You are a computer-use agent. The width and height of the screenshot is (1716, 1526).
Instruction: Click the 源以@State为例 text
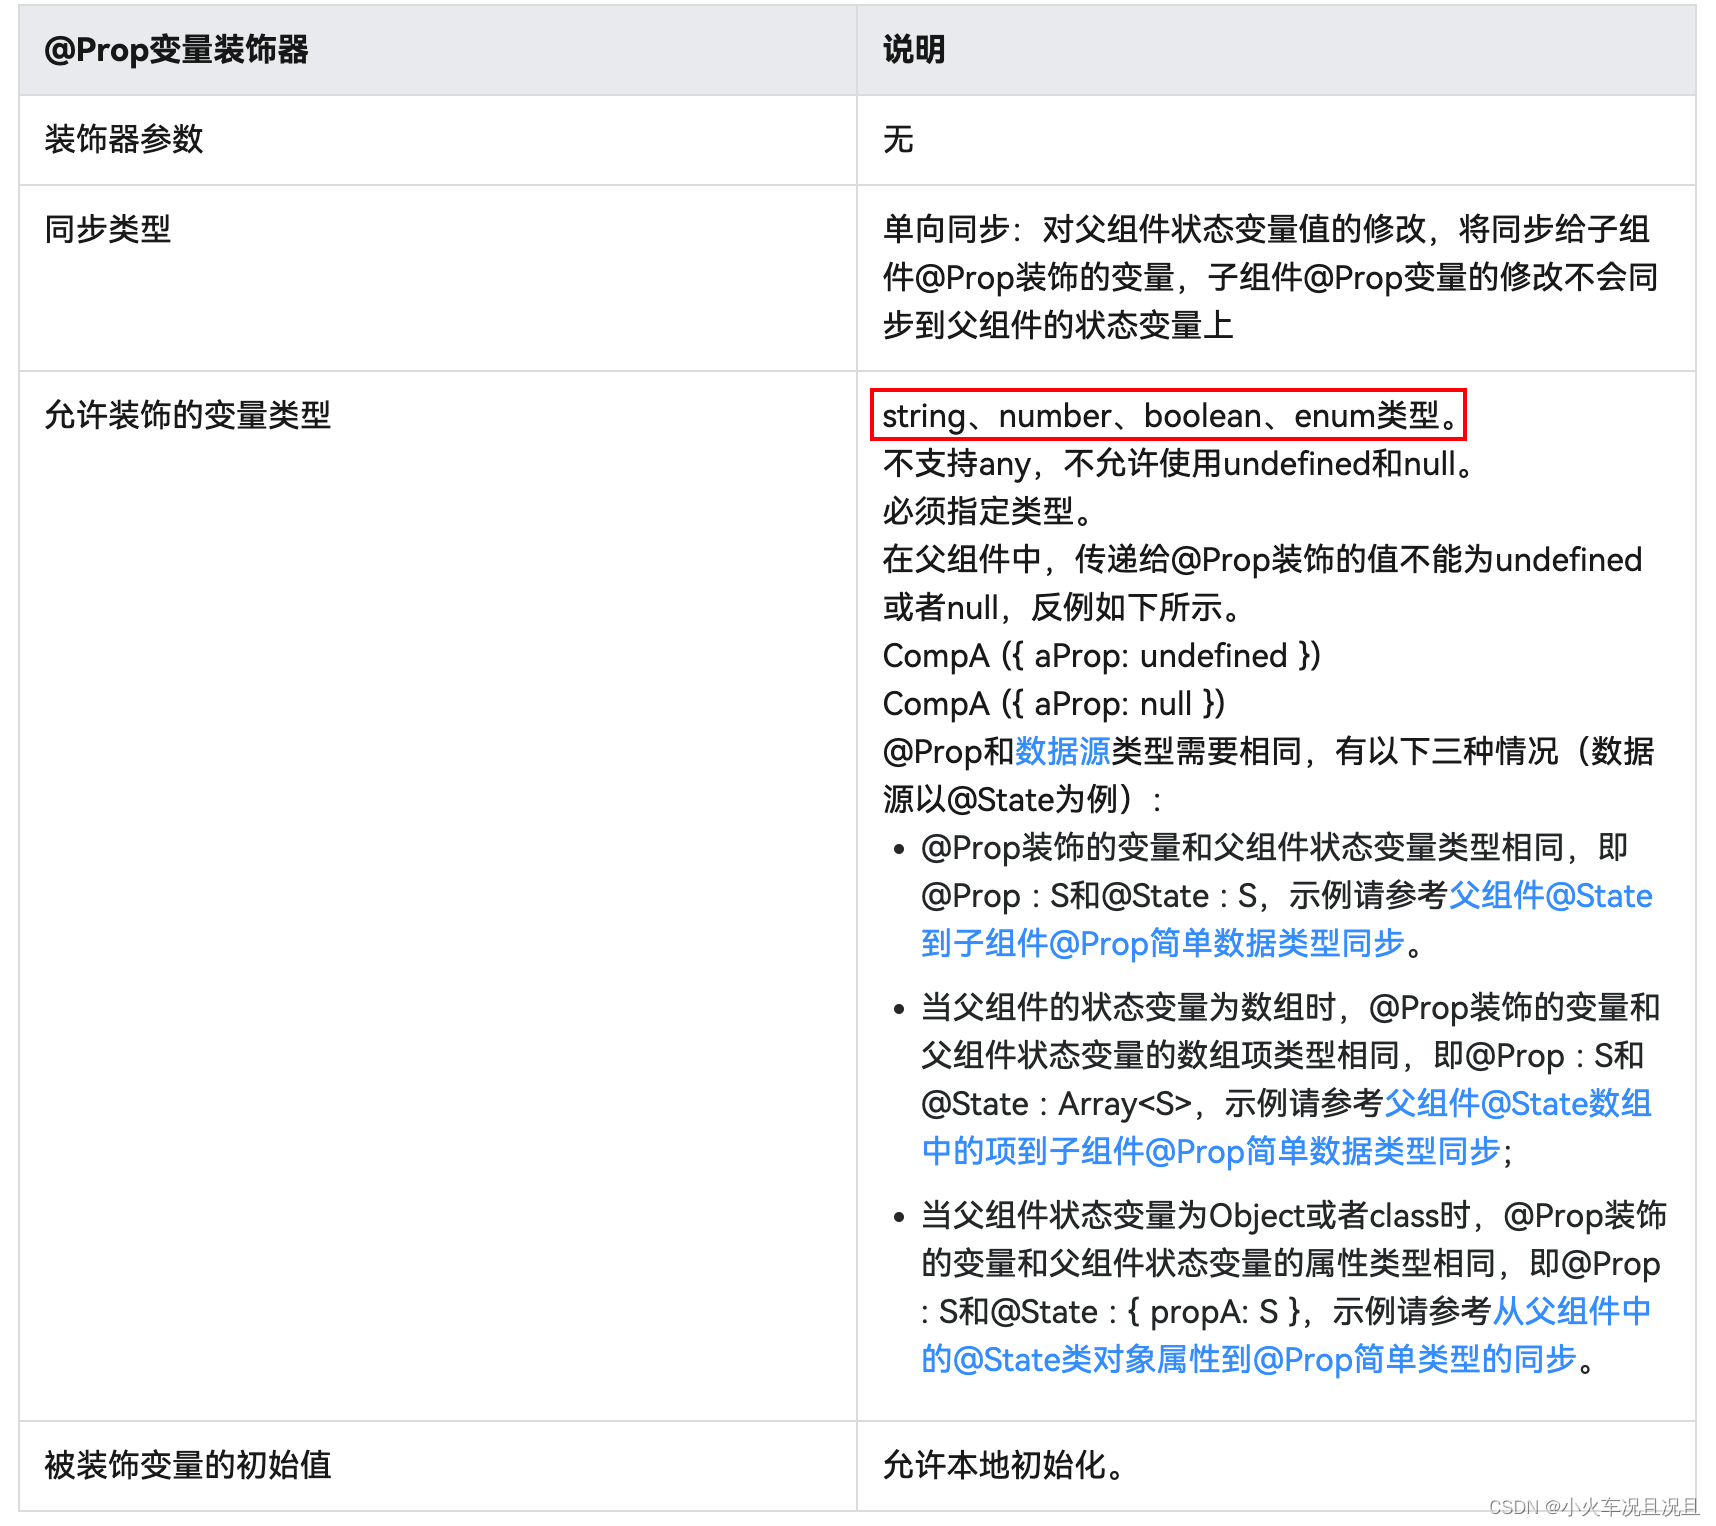(x=1022, y=799)
